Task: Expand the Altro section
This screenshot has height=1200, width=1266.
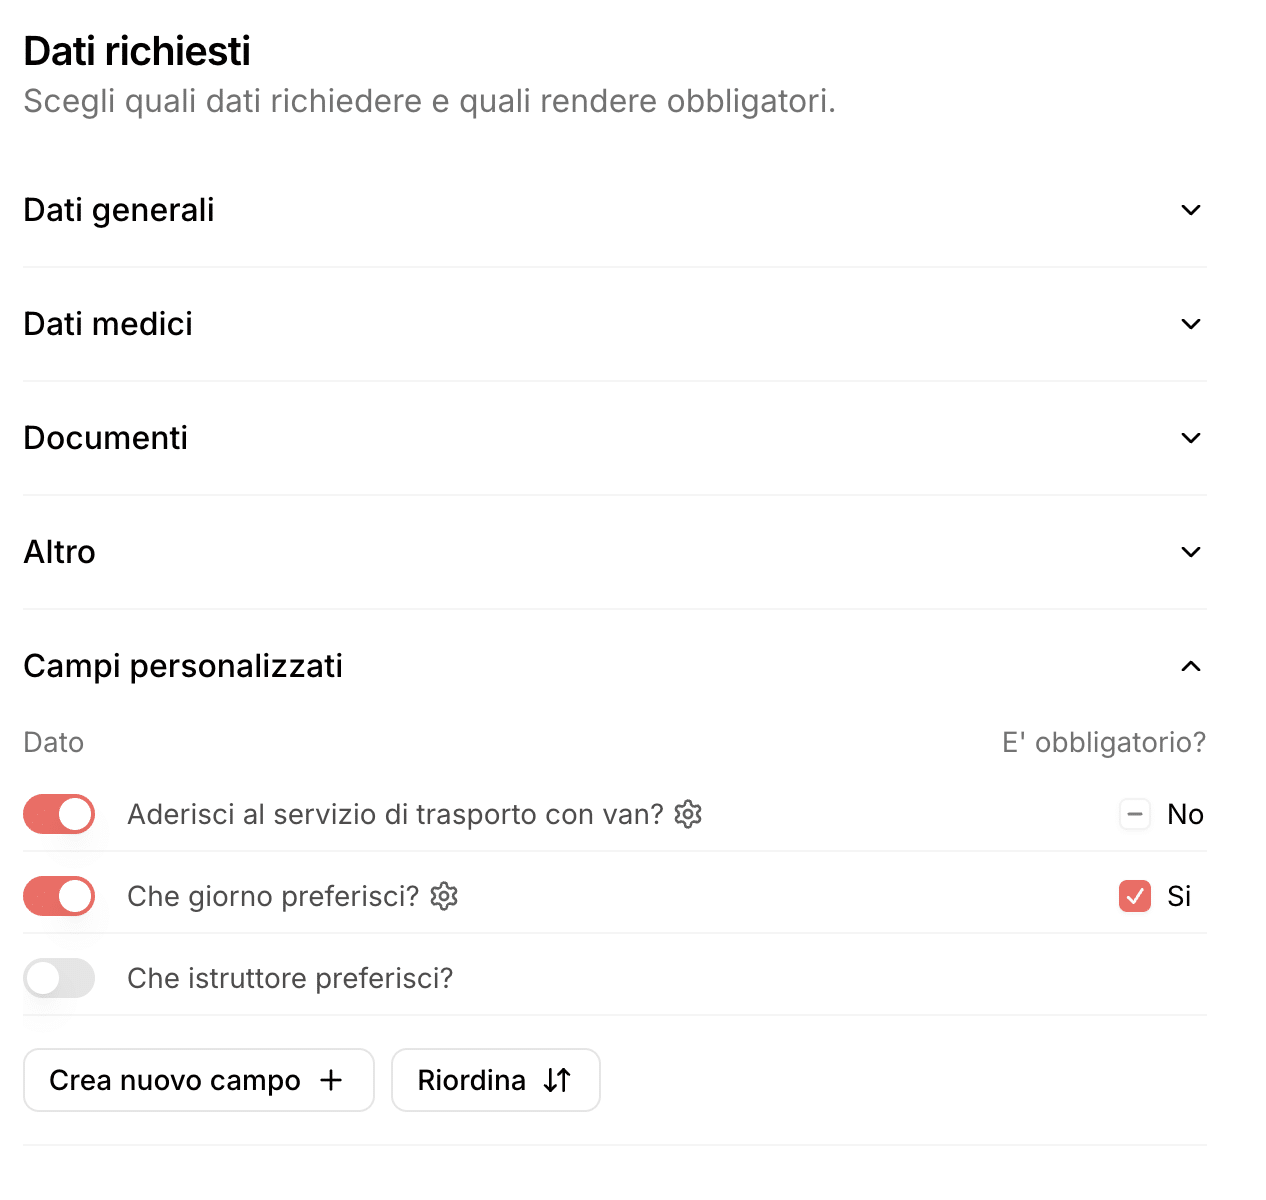Action: [x=1190, y=551]
